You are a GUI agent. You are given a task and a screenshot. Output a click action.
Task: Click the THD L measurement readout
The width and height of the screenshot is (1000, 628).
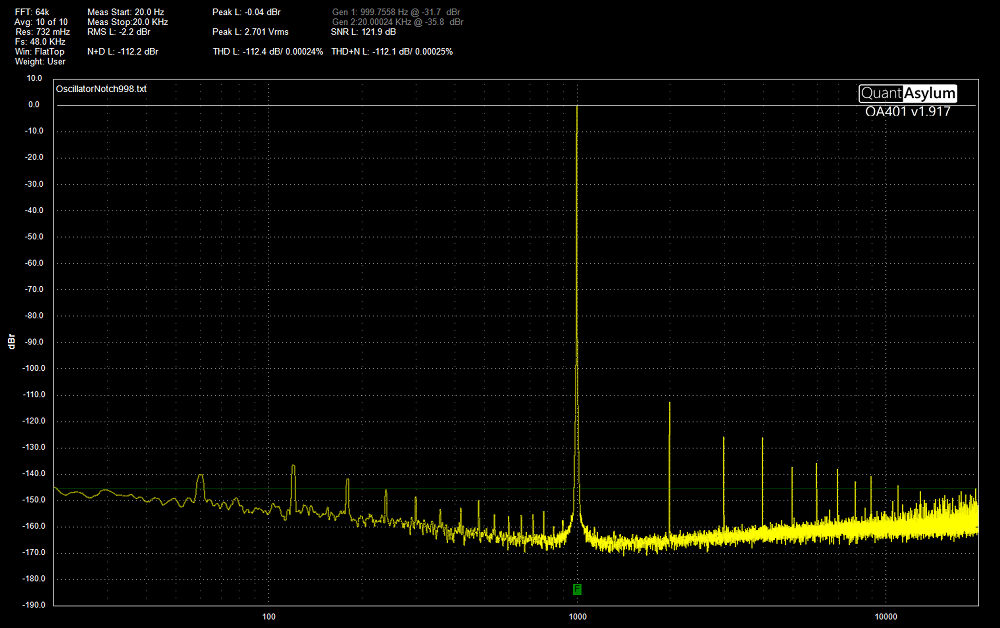(x=268, y=51)
